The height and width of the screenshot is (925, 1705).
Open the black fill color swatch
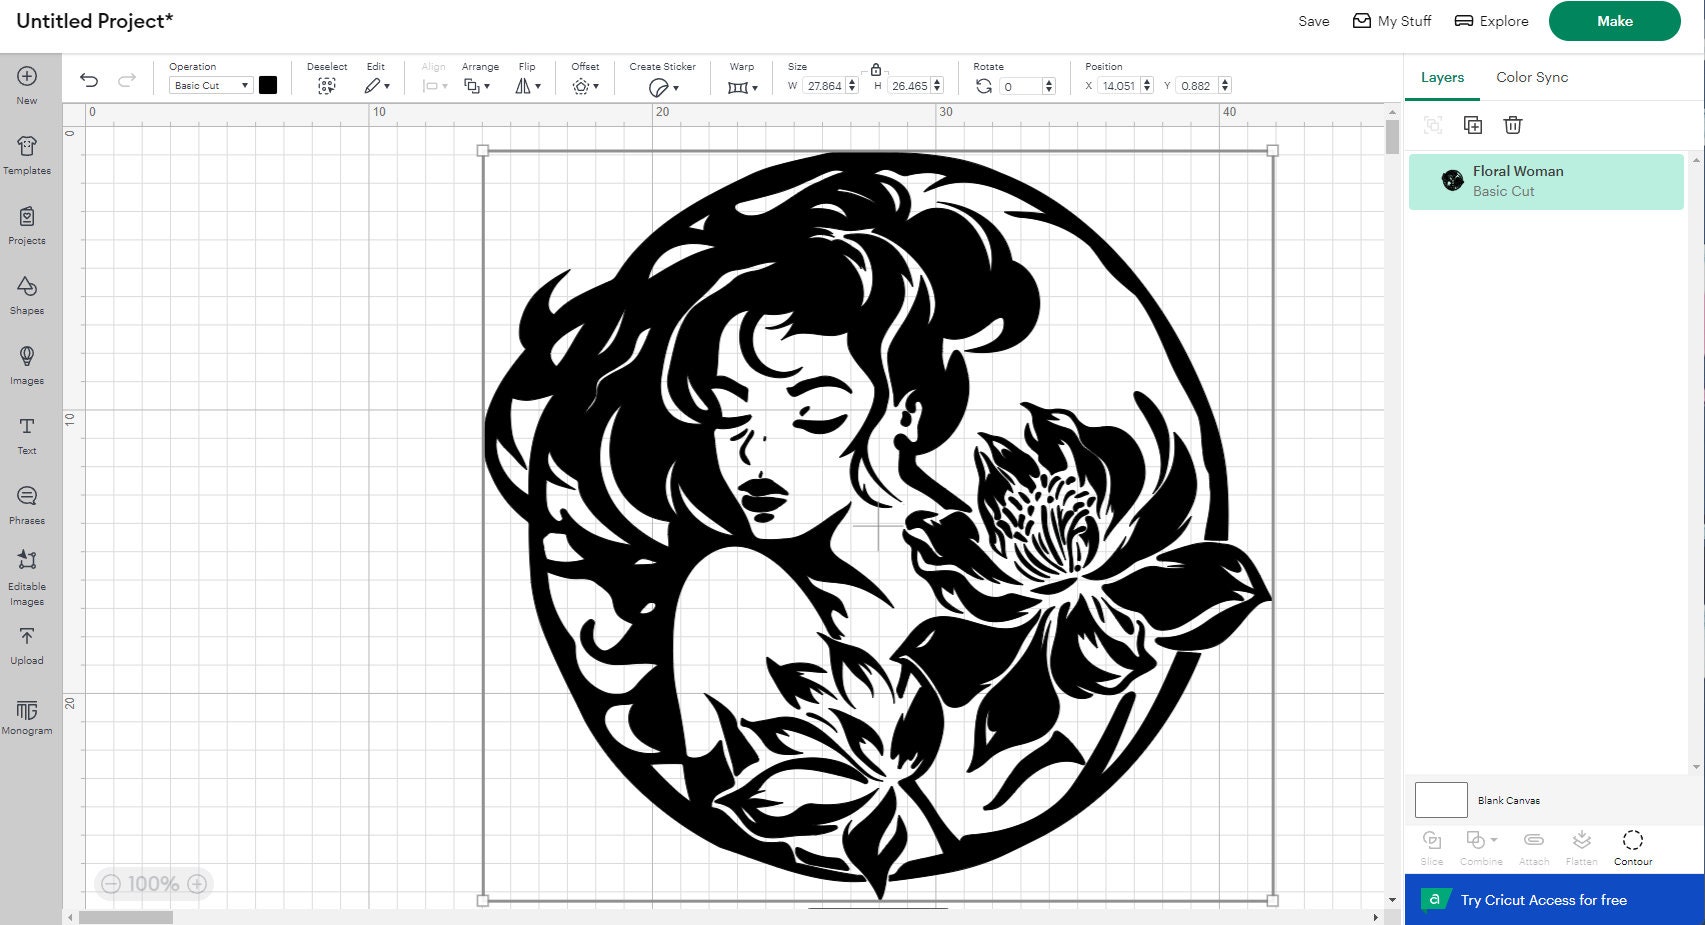(268, 85)
